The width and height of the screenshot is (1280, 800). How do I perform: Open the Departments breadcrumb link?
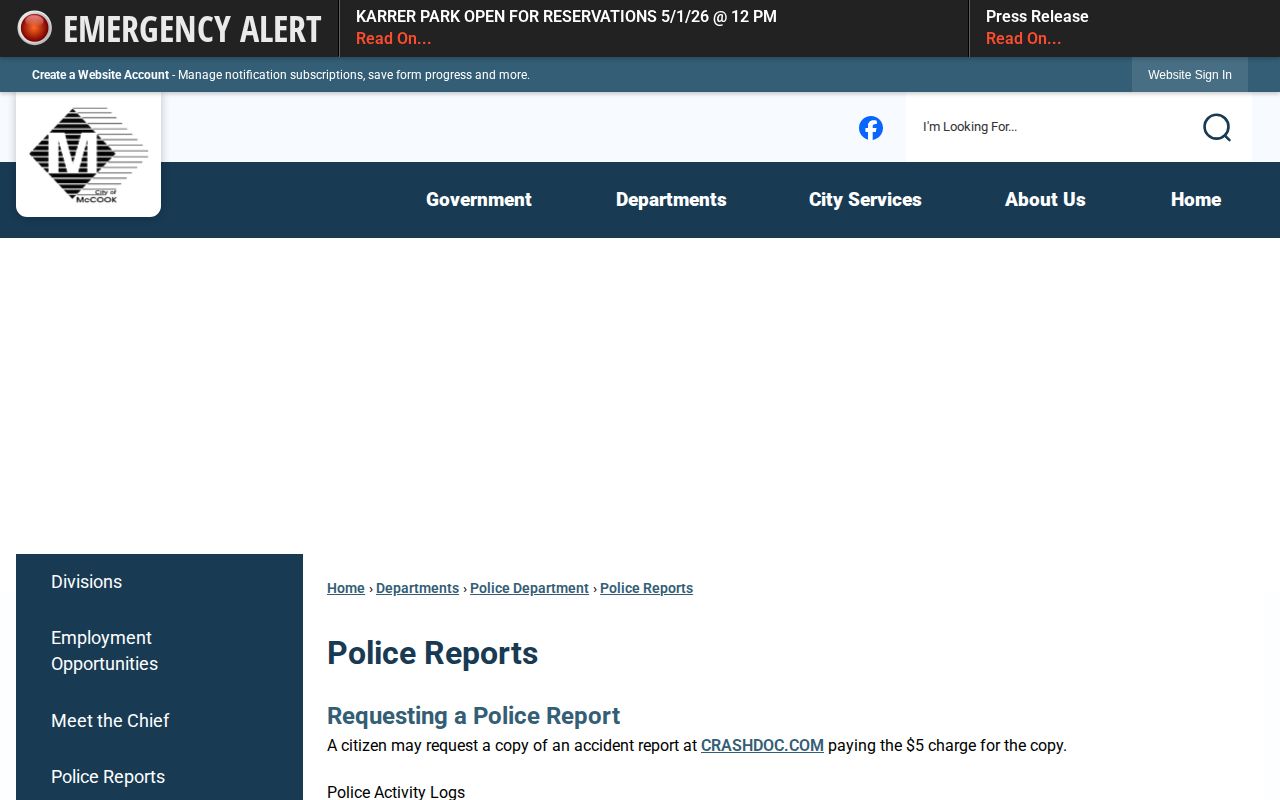[x=417, y=588]
